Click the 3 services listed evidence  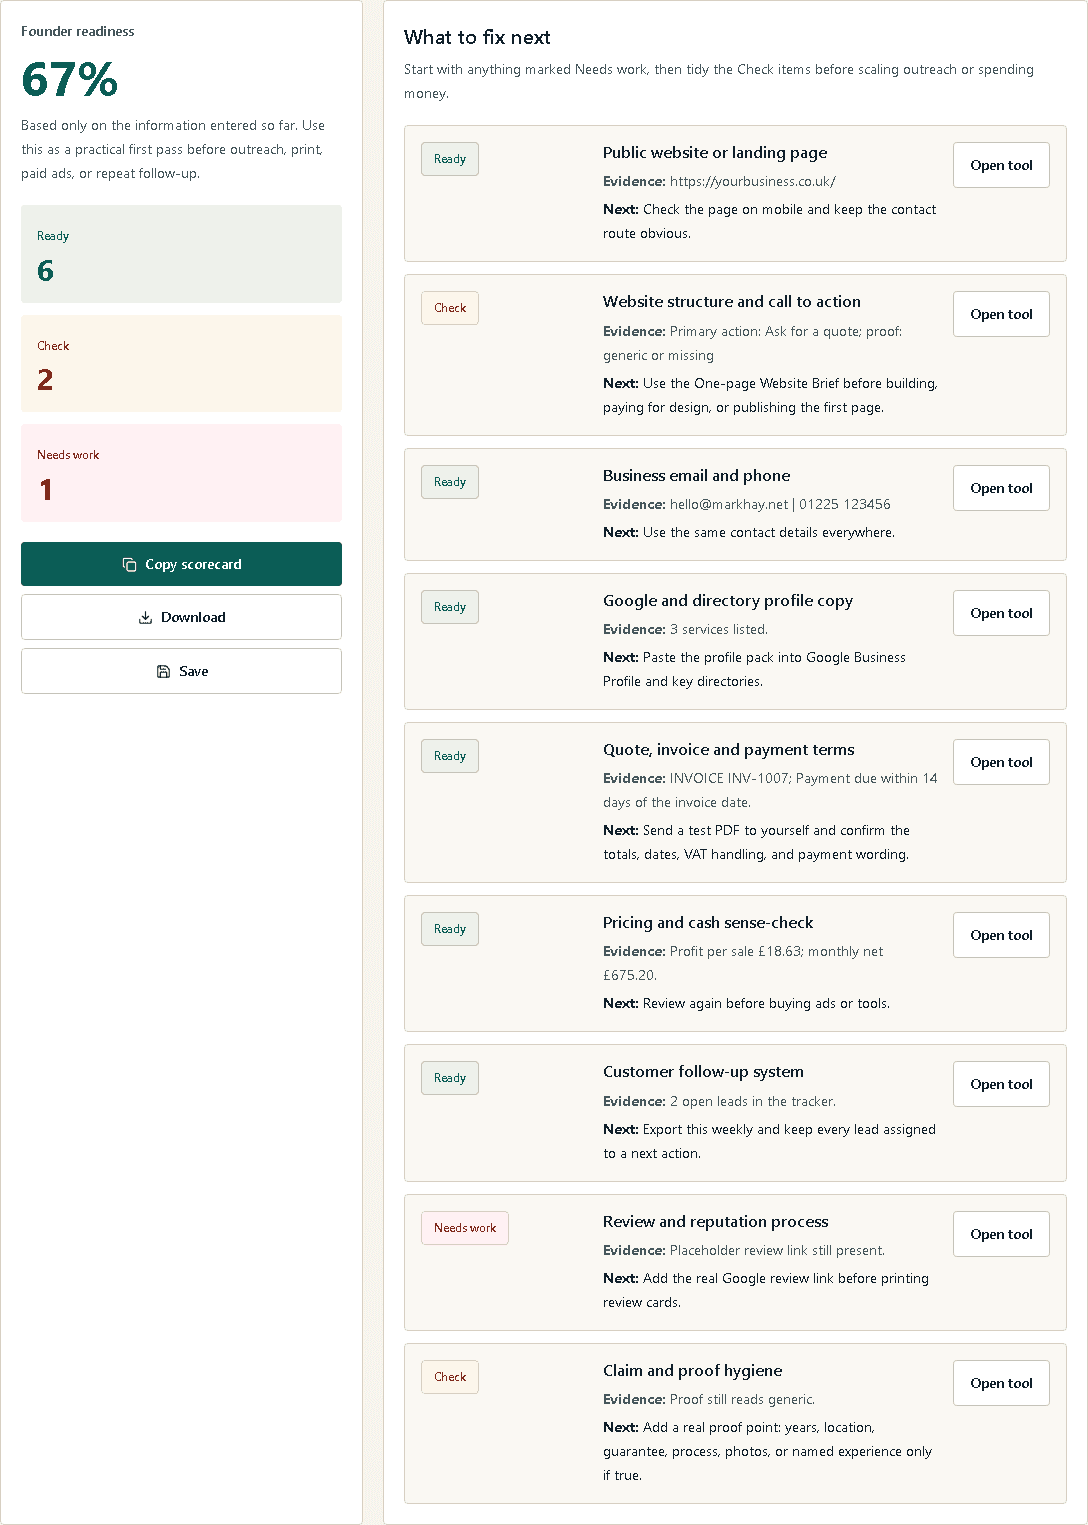[719, 630]
